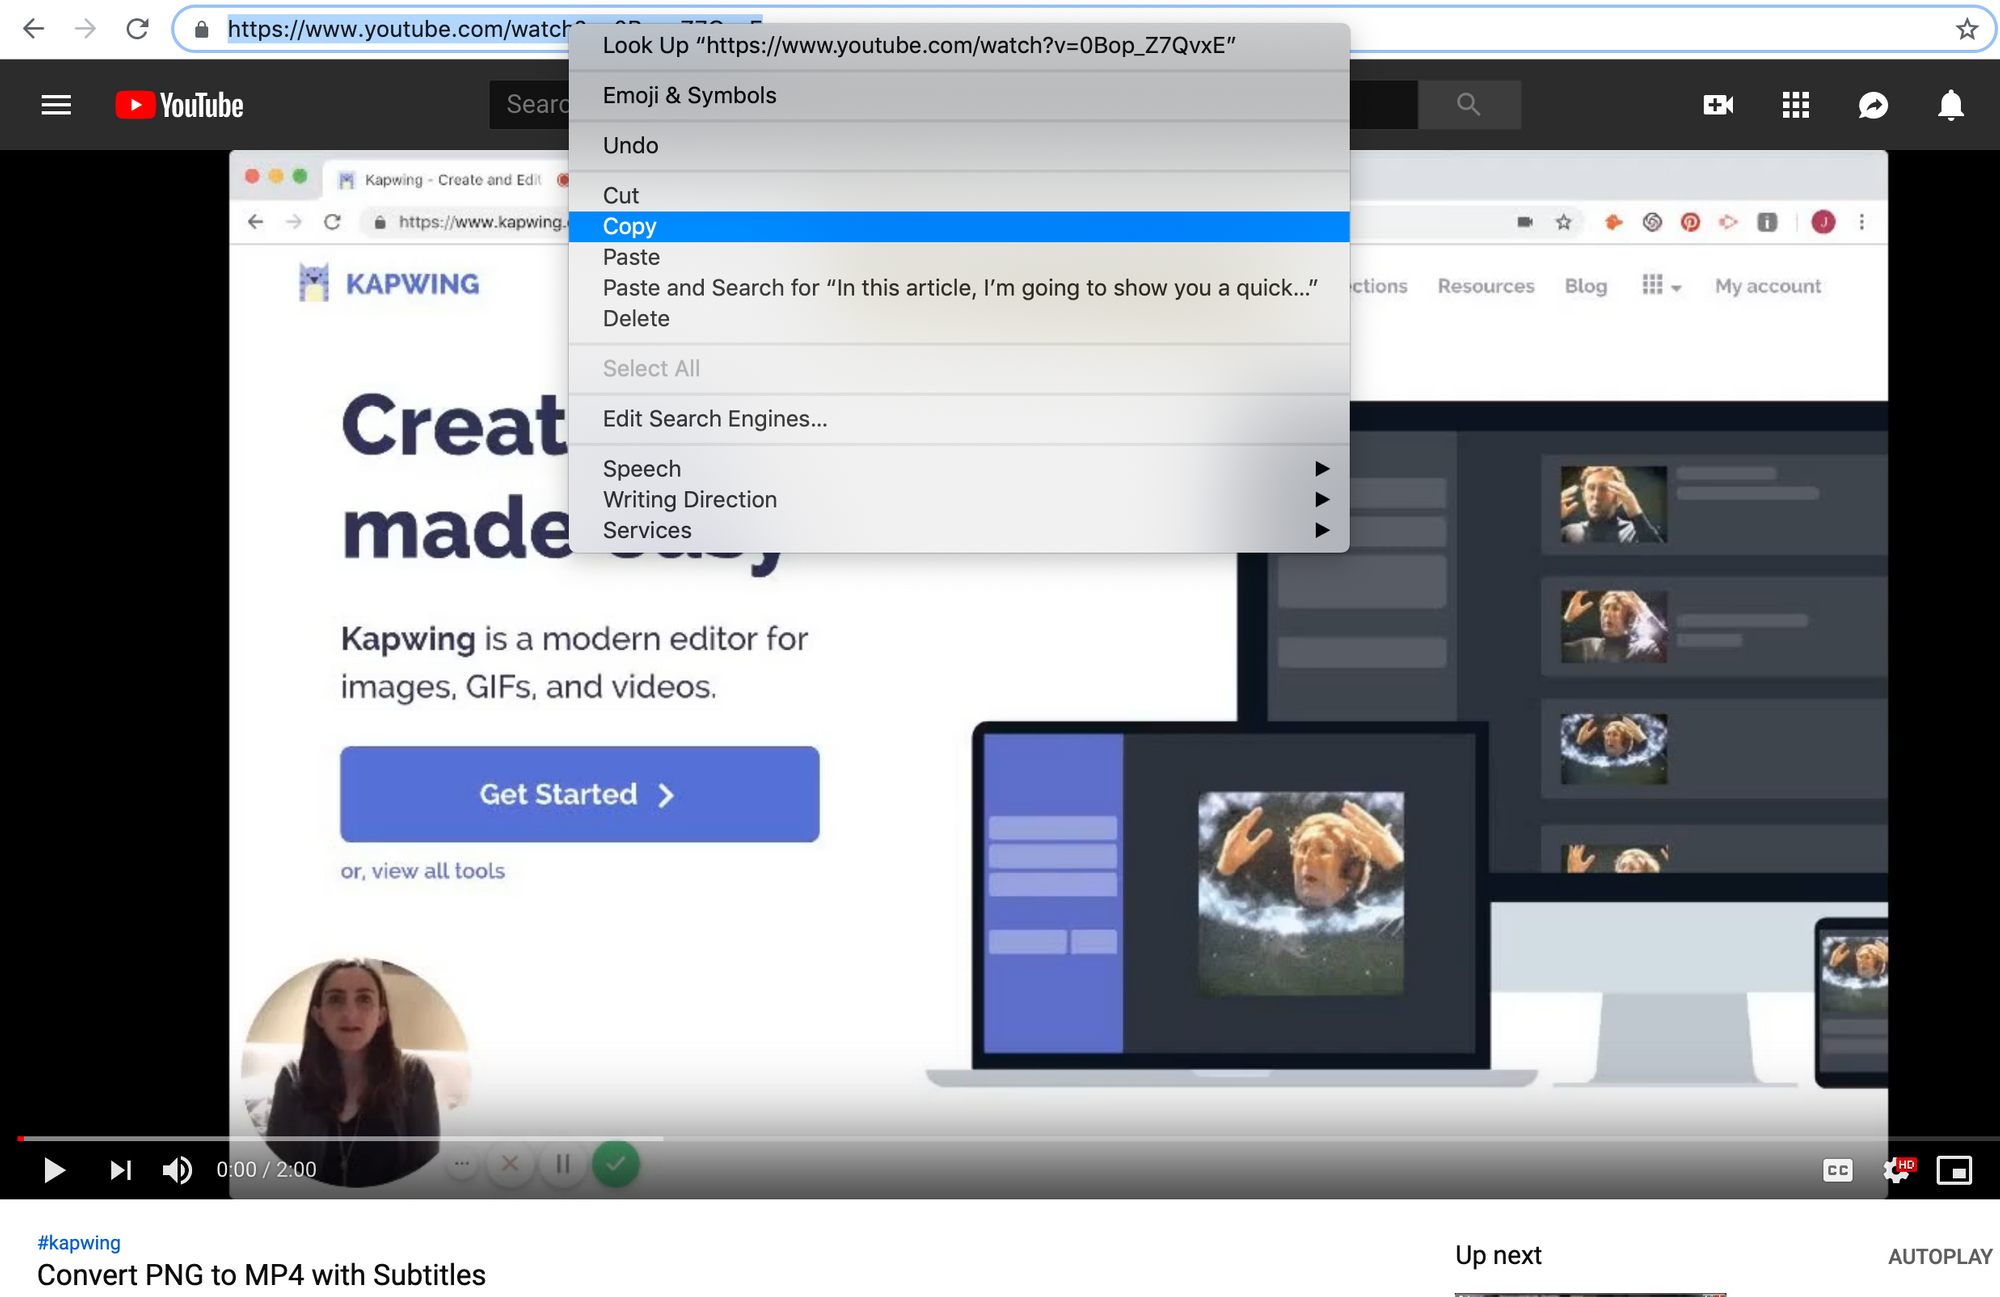Click the #kapwing hashtag link
Image resolution: width=2000 pixels, height=1297 pixels.
79,1242
